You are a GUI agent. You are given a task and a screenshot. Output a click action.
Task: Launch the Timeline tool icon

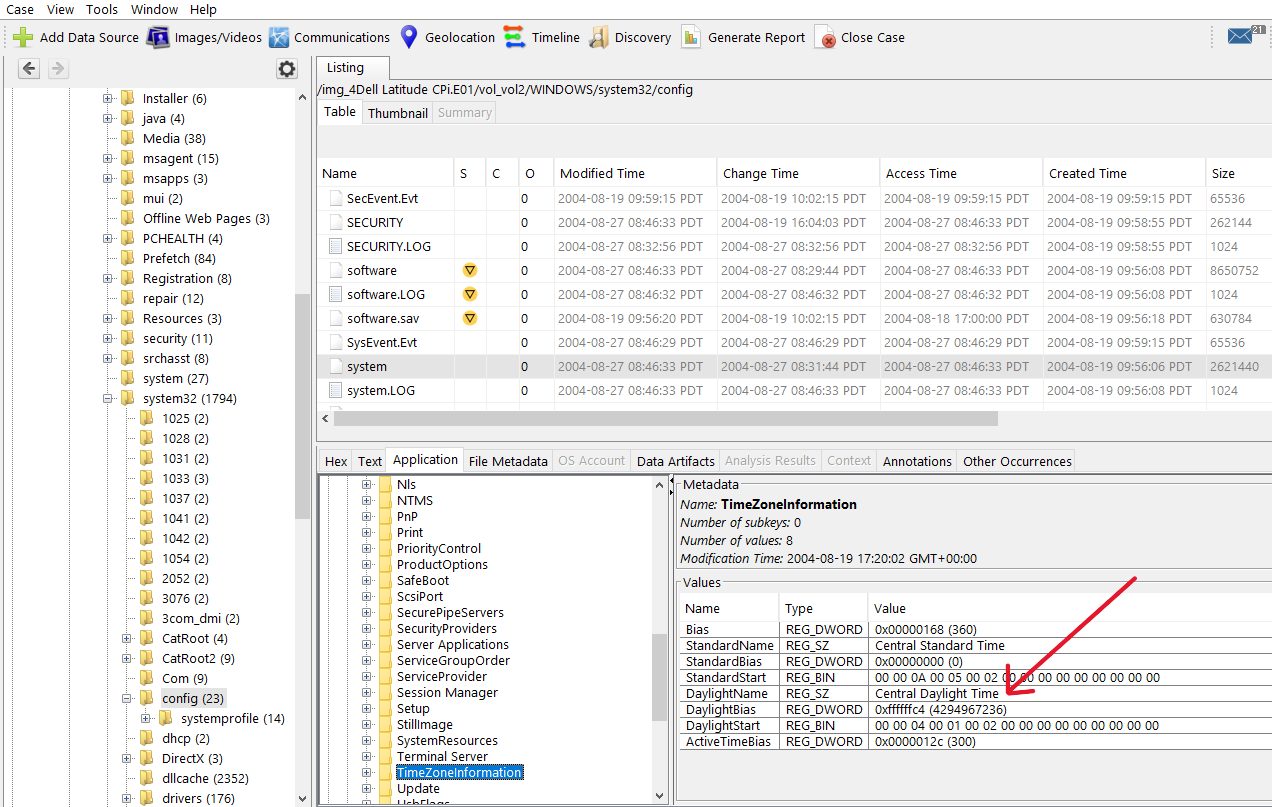pyautogui.click(x=514, y=38)
